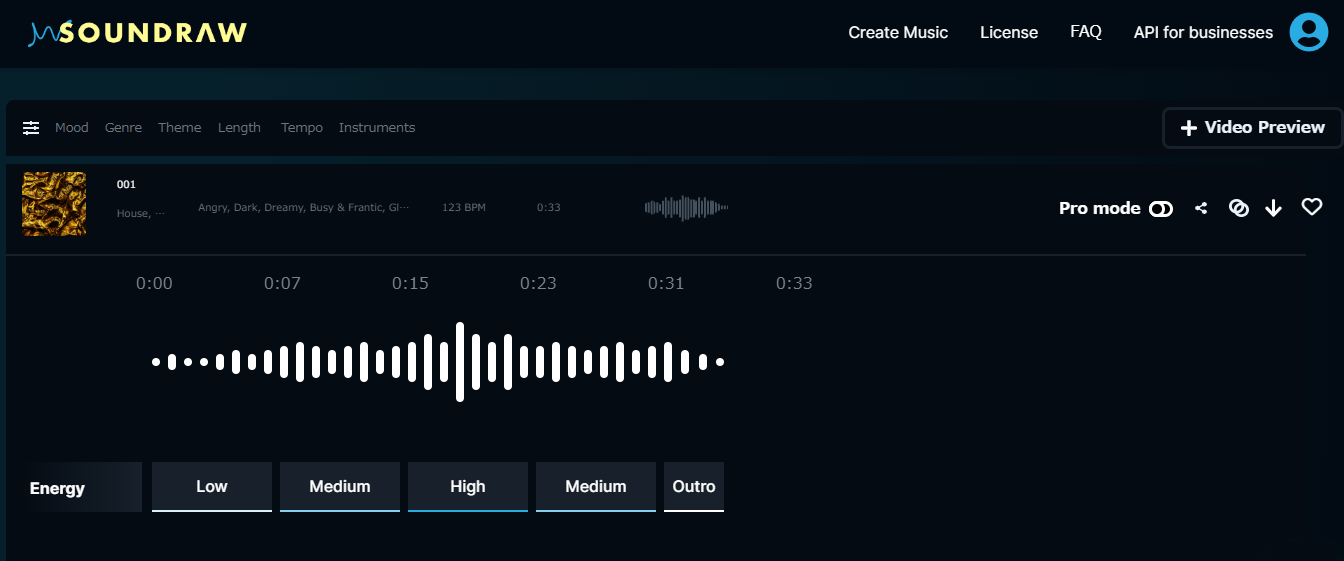Toggle Pro mode switch

1160,208
